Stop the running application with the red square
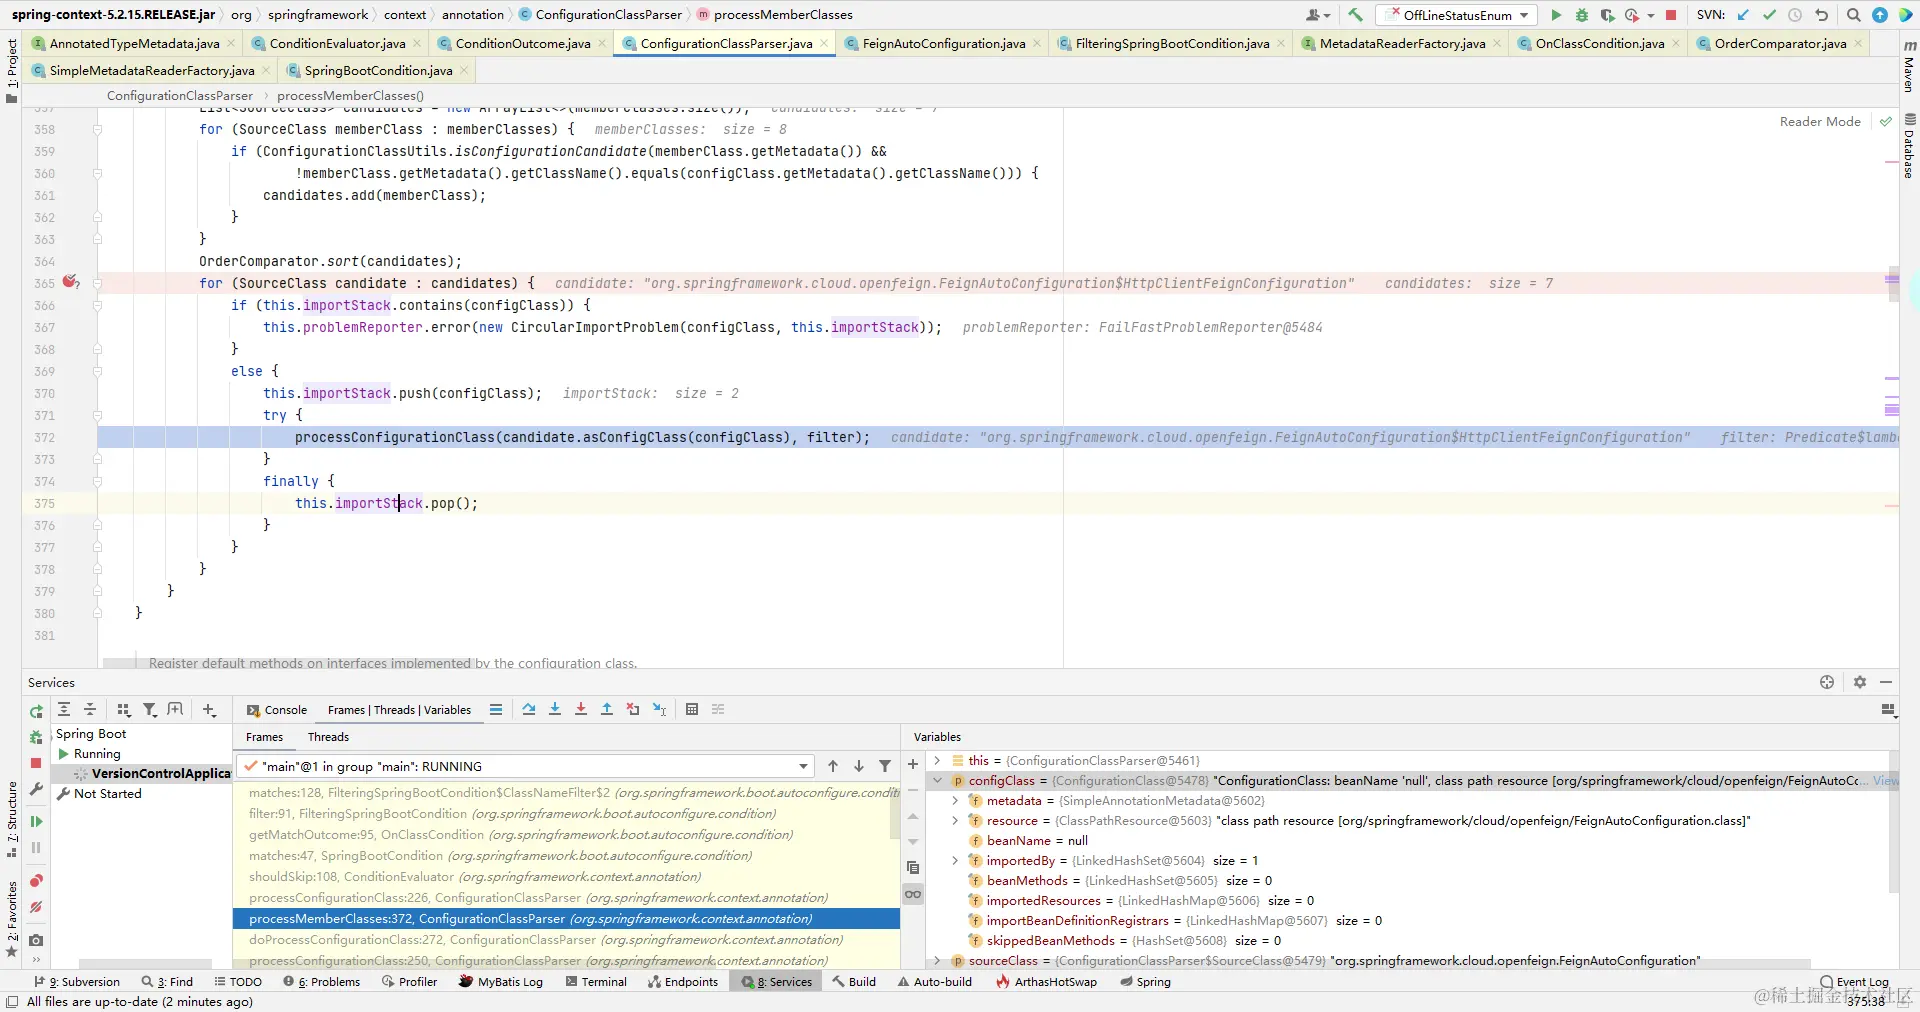 [1670, 15]
